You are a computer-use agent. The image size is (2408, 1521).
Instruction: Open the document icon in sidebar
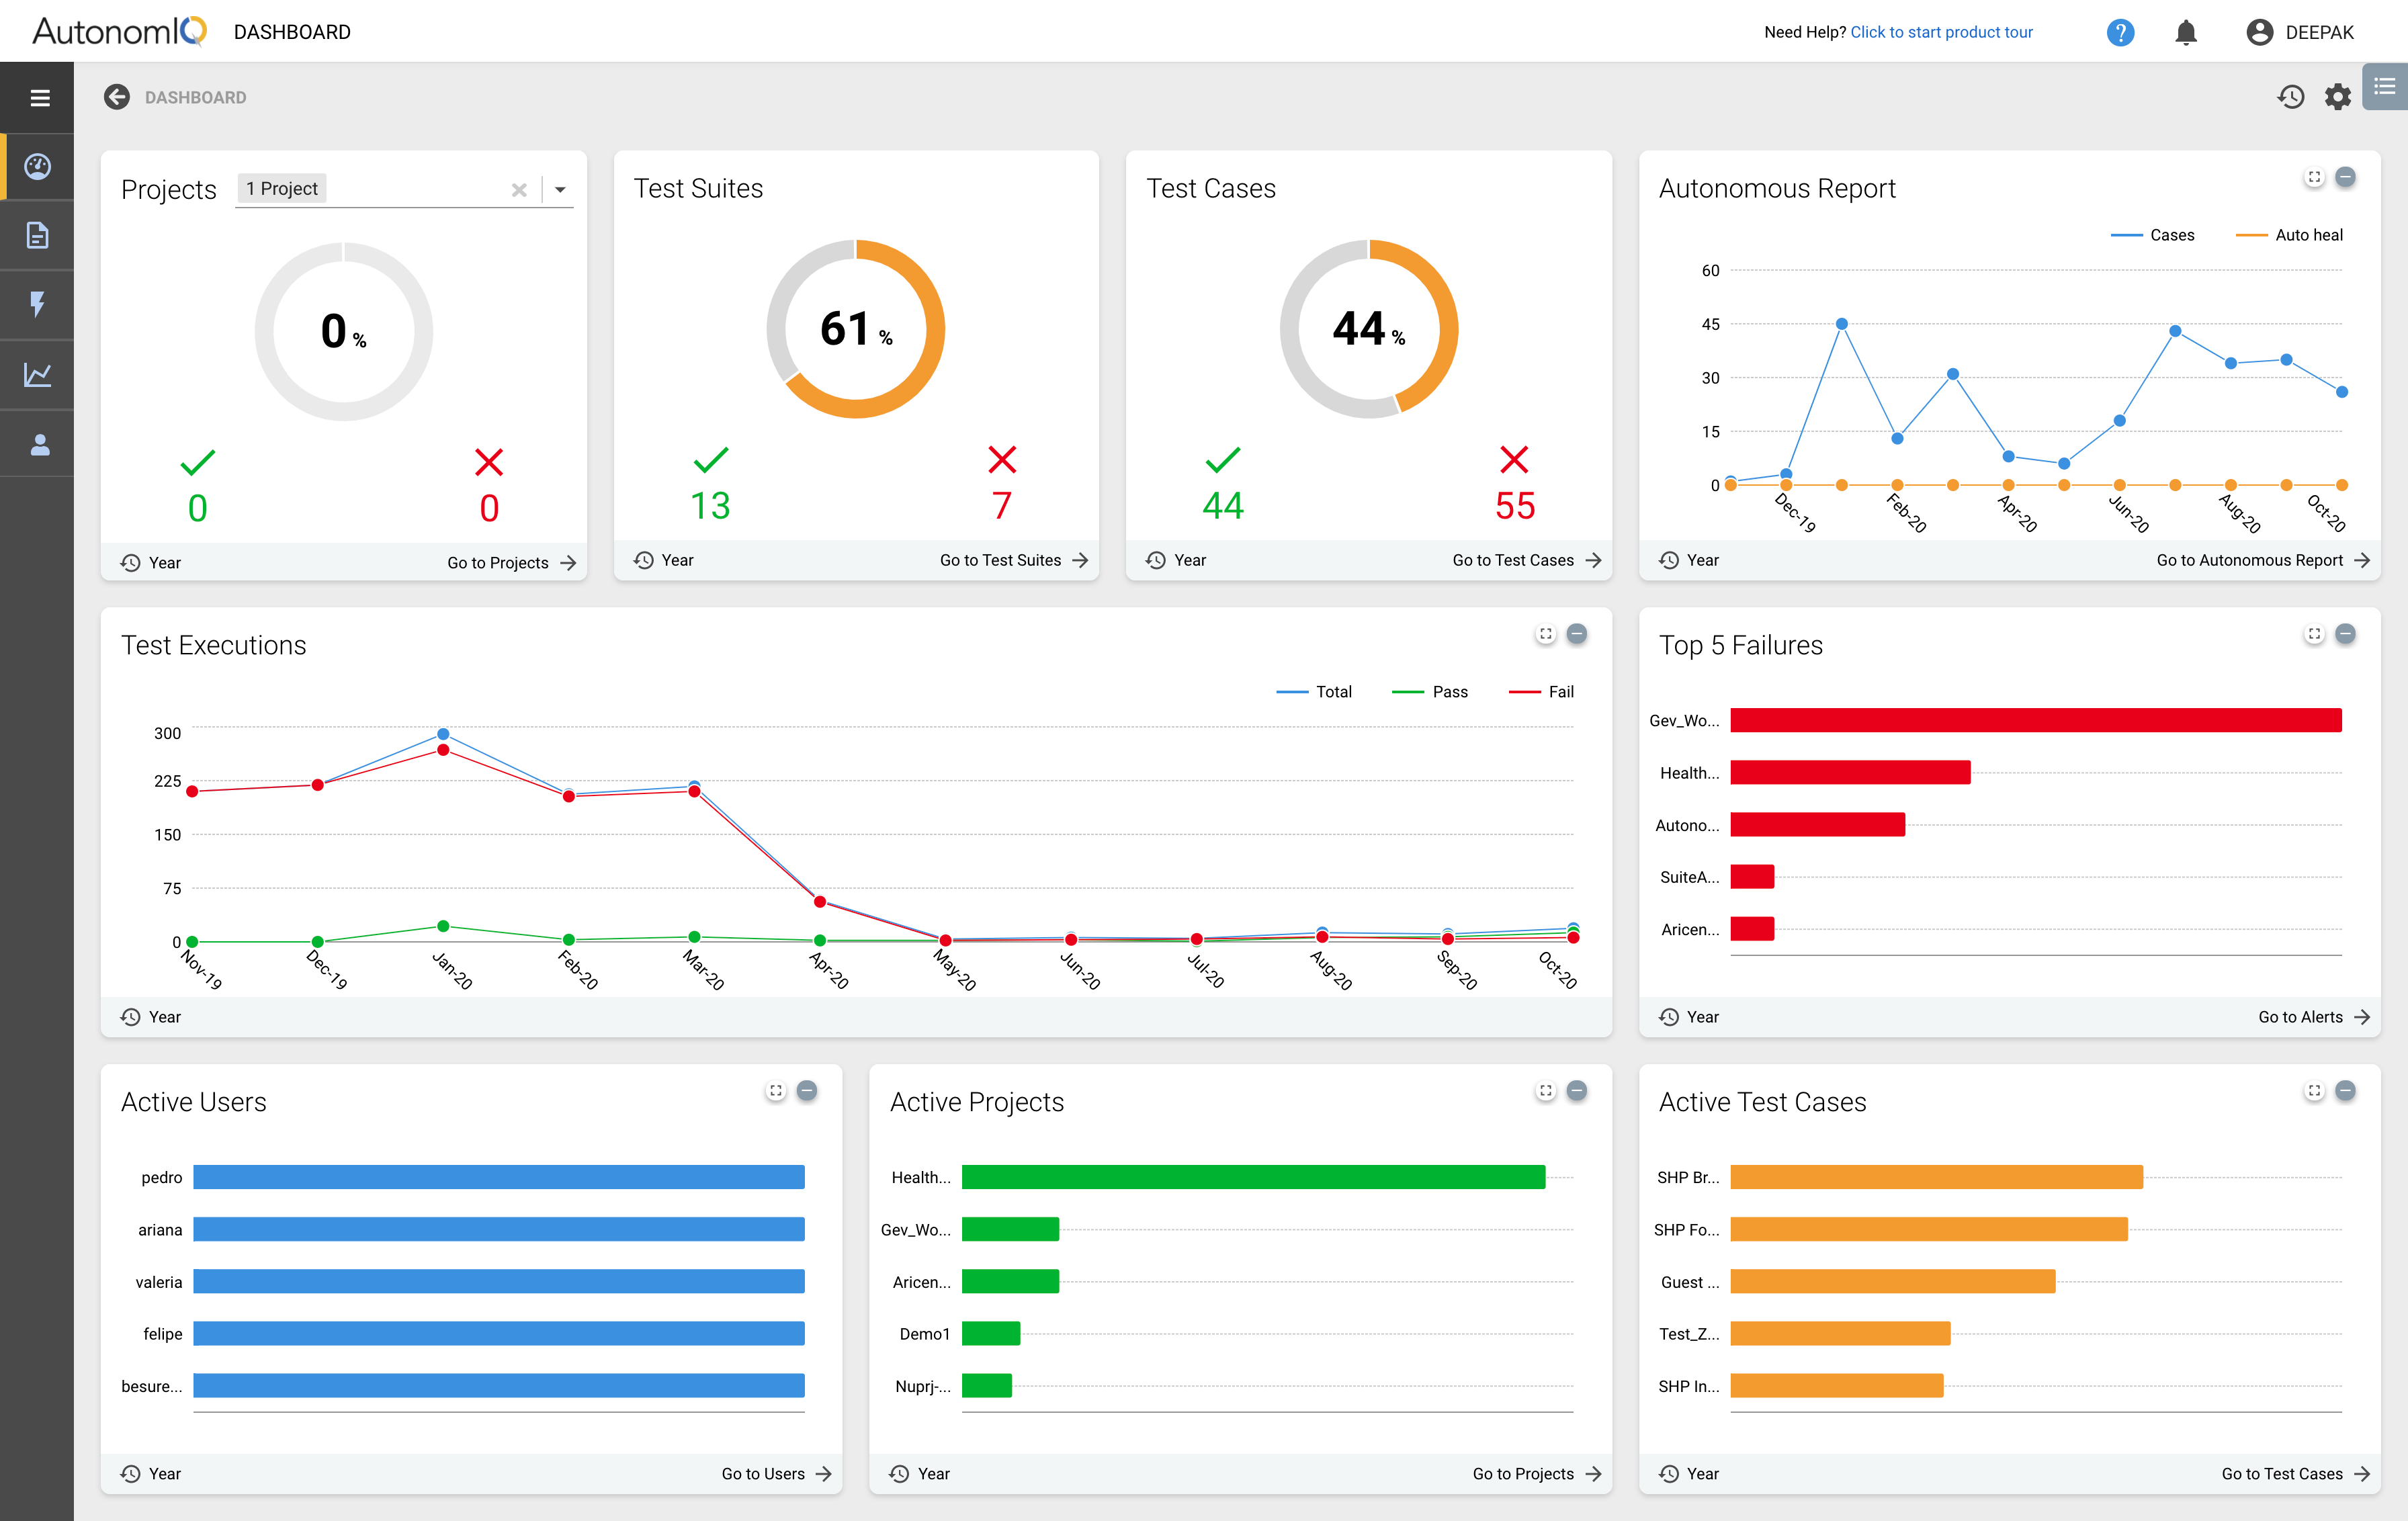pos(38,235)
